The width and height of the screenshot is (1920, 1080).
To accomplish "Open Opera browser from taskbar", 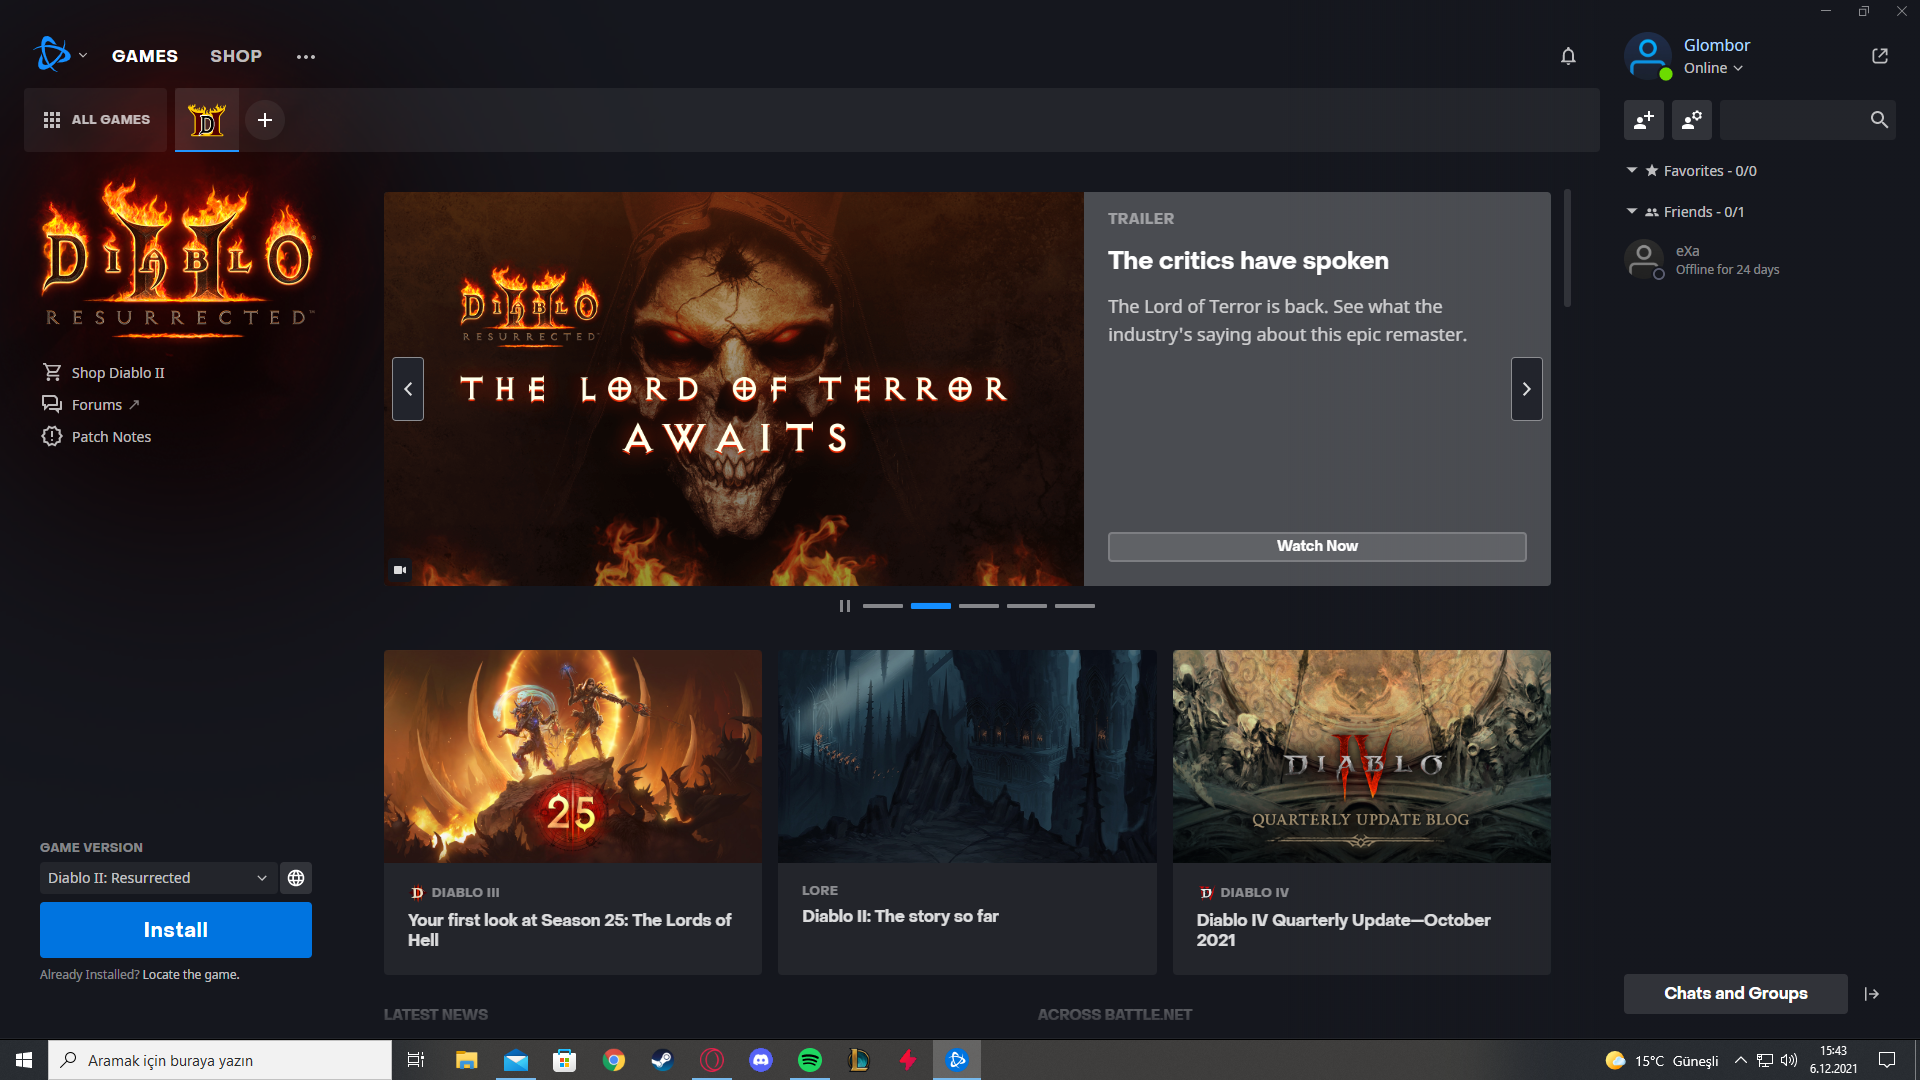I will [x=712, y=1060].
